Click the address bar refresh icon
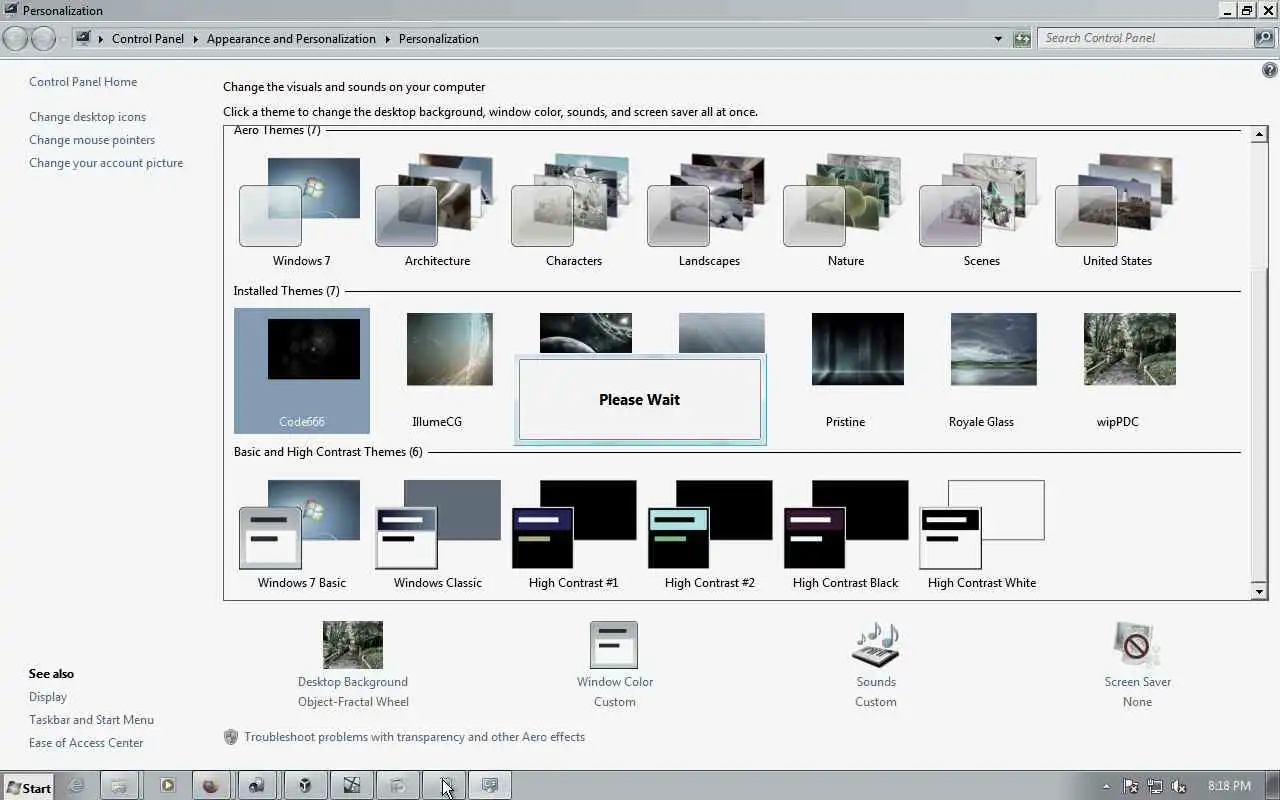 tap(1022, 38)
